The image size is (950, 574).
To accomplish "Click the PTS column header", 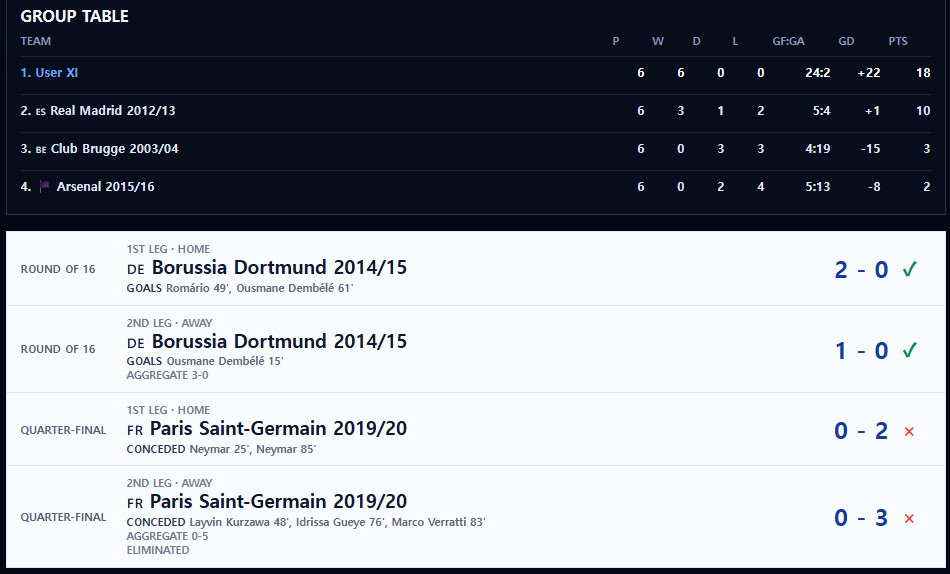I will tap(898, 41).
